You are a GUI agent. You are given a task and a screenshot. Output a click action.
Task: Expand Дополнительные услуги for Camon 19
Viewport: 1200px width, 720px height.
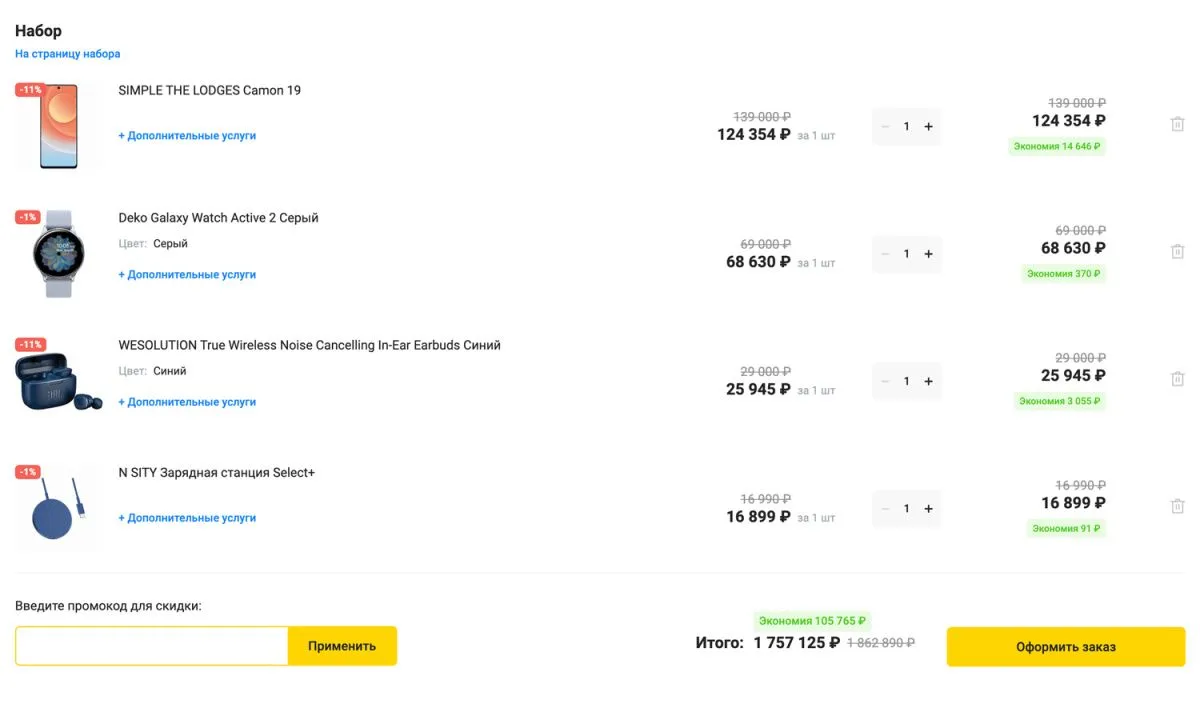187,135
